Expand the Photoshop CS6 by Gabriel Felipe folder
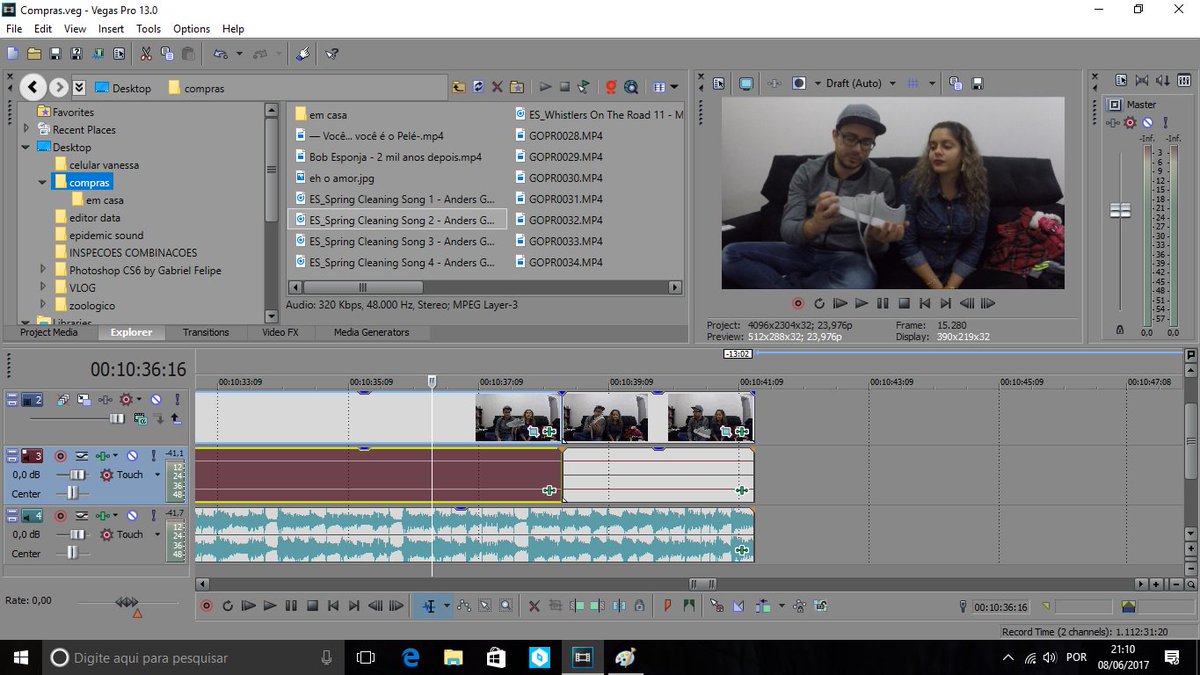The height and width of the screenshot is (675, 1200). tap(43, 270)
